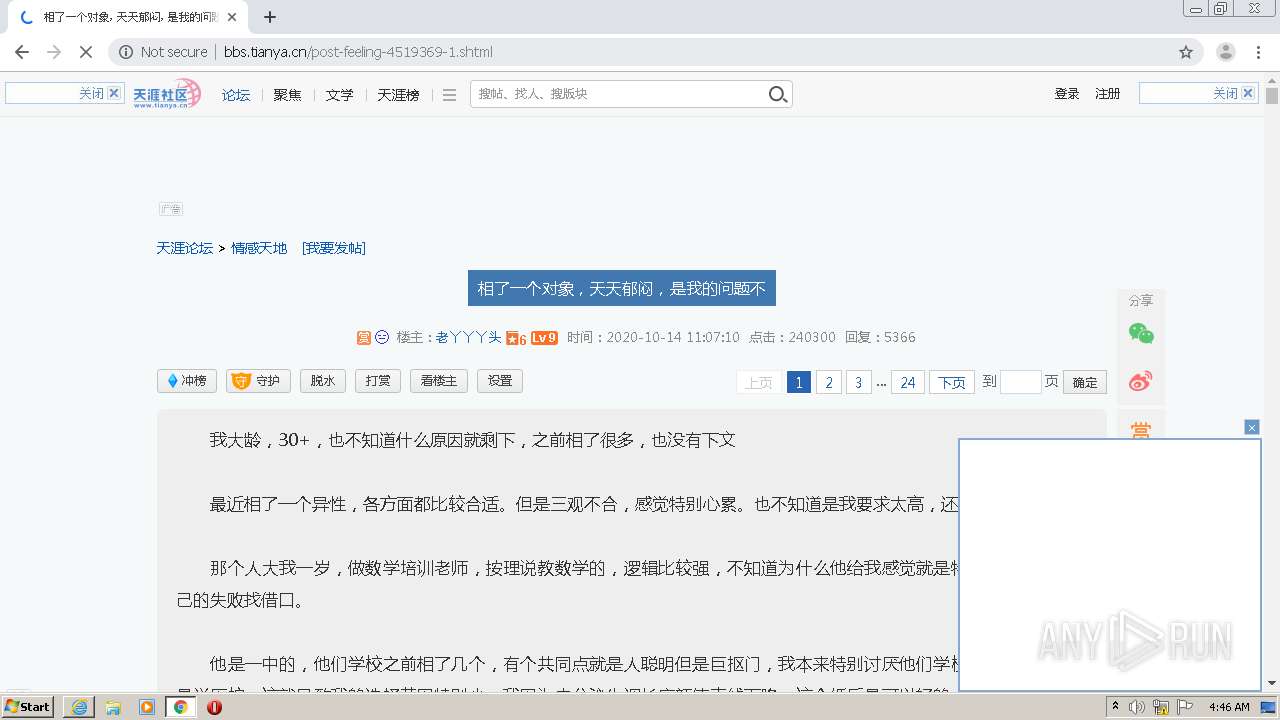Screen dimensions: 1280x720
Task: Click the 情感天地 breadcrumb link
Action: pos(259,248)
